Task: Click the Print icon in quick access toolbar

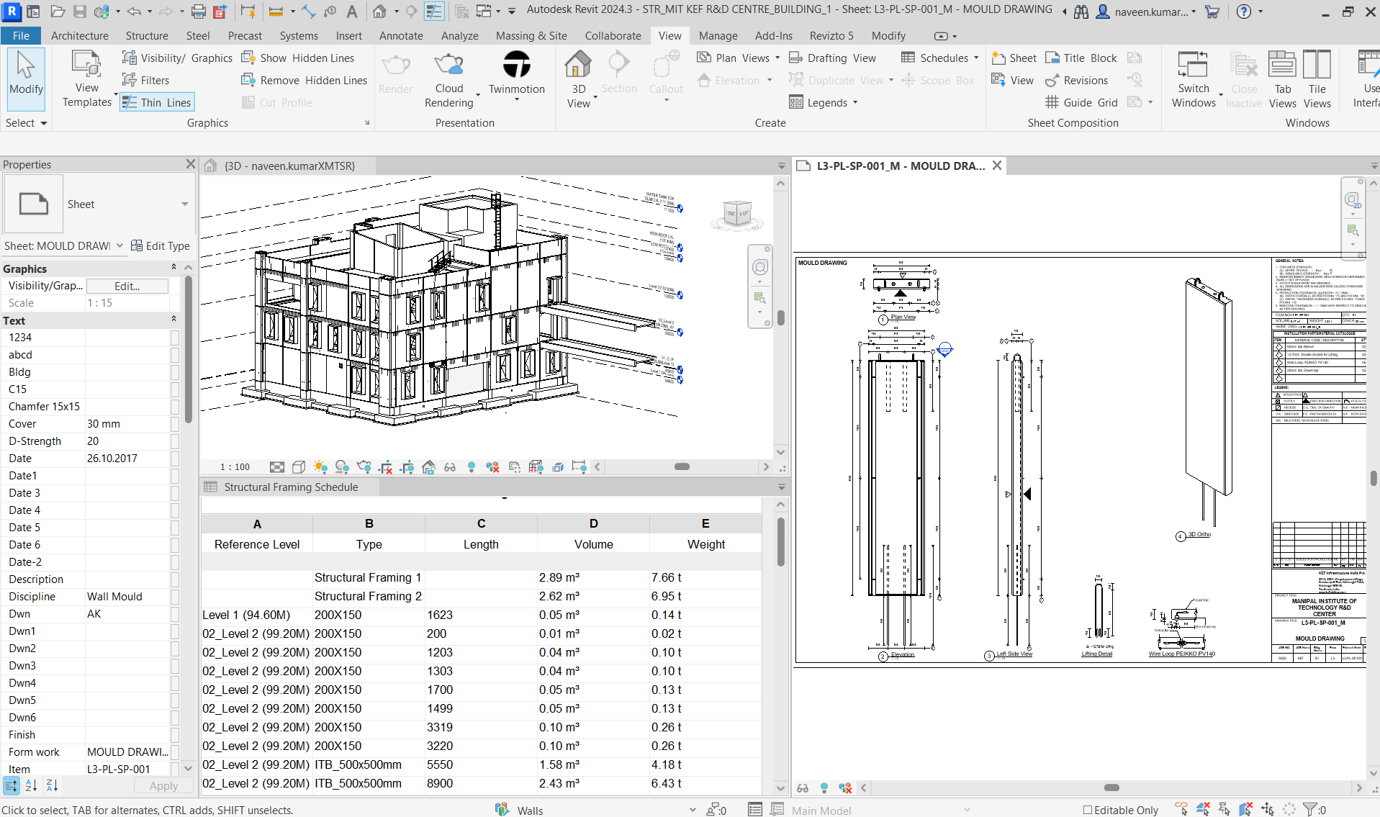Action: pos(198,12)
